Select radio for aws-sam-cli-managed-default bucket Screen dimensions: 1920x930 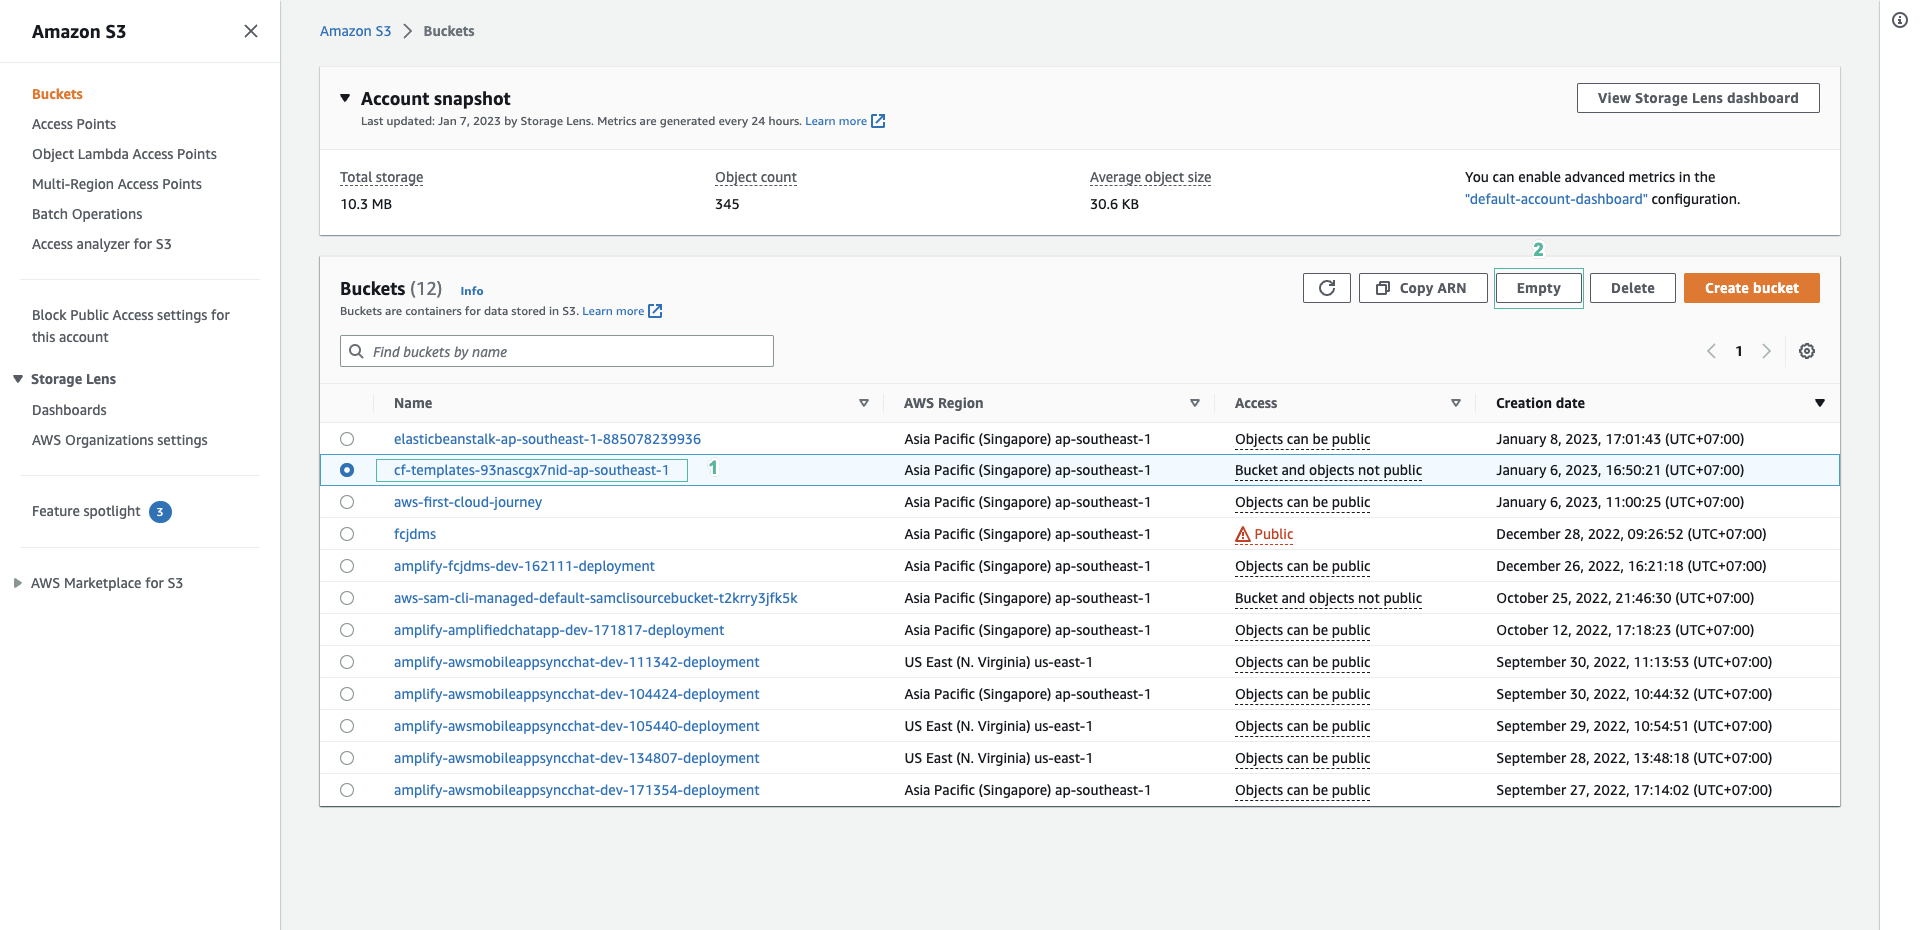coord(347,598)
